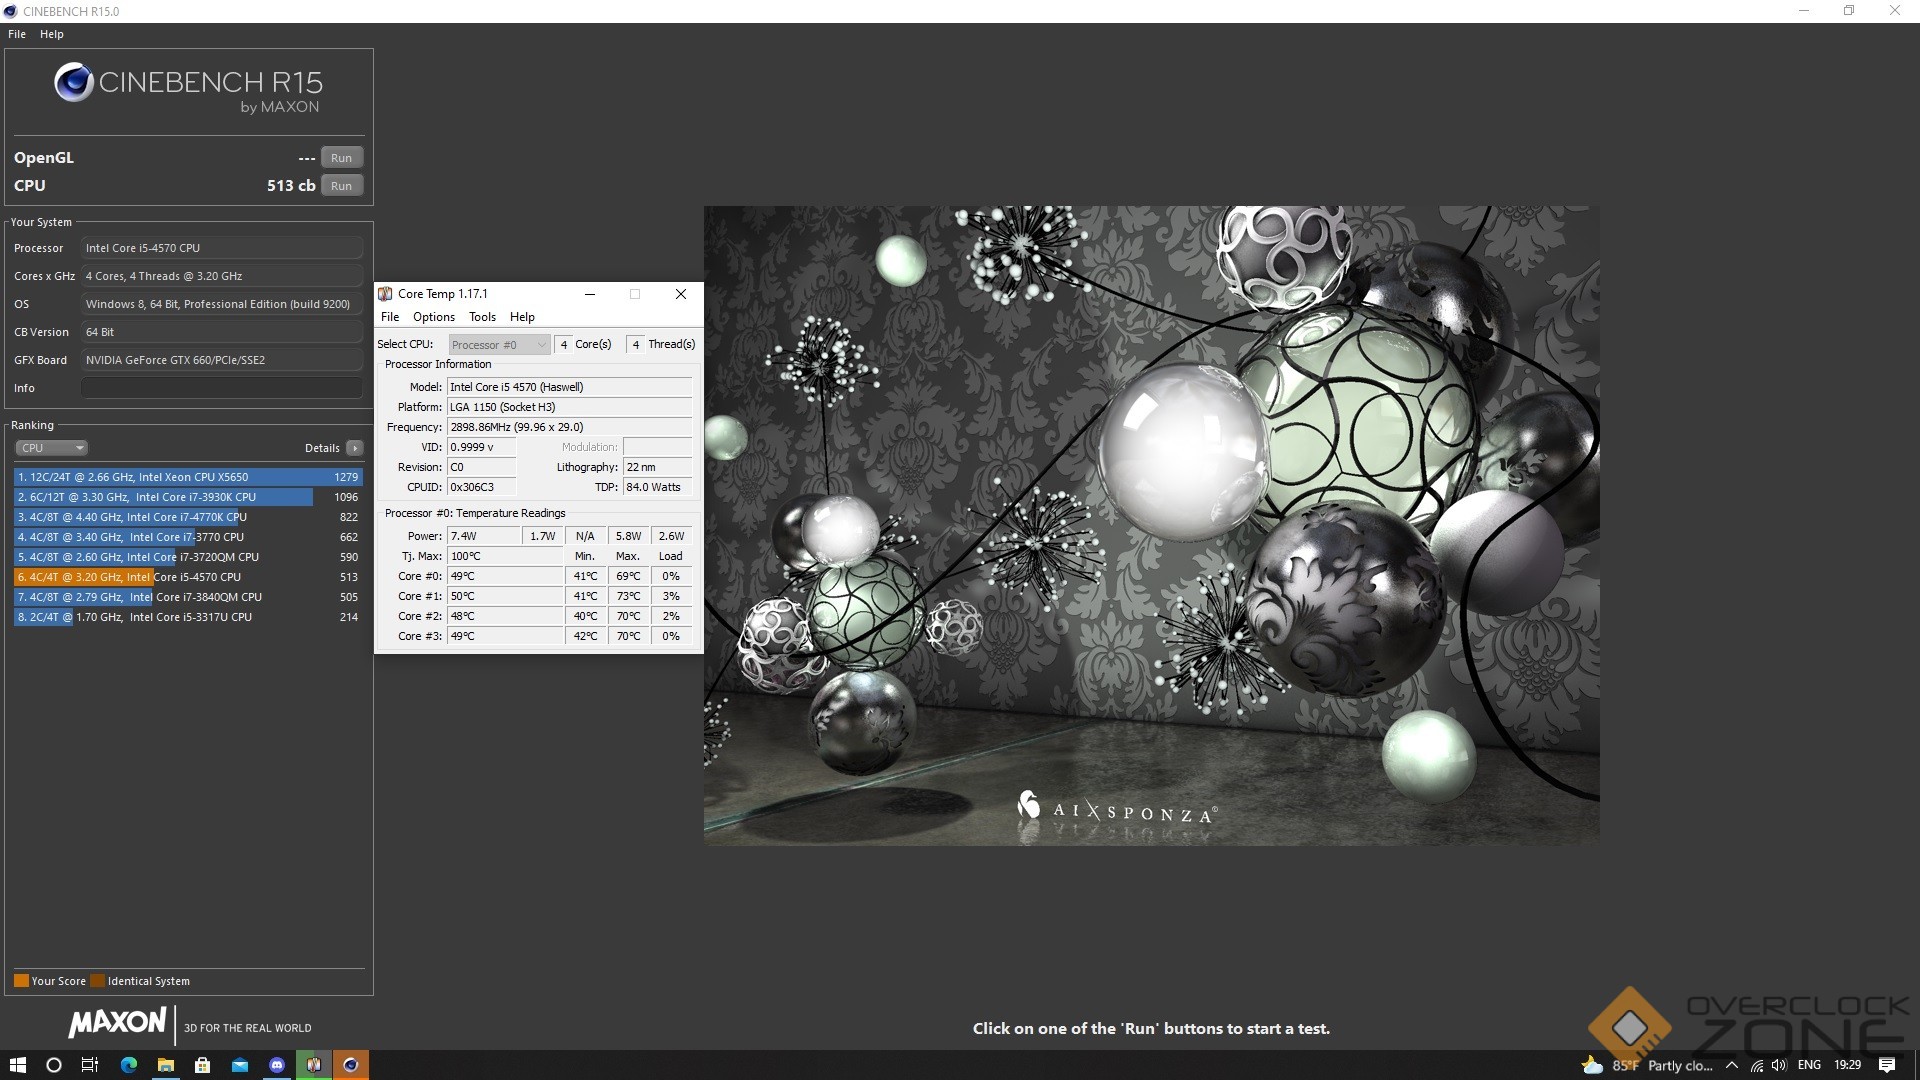Screen dimensions: 1920x1080
Task: Expand ranking Details arrow button
Action: click(354, 448)
